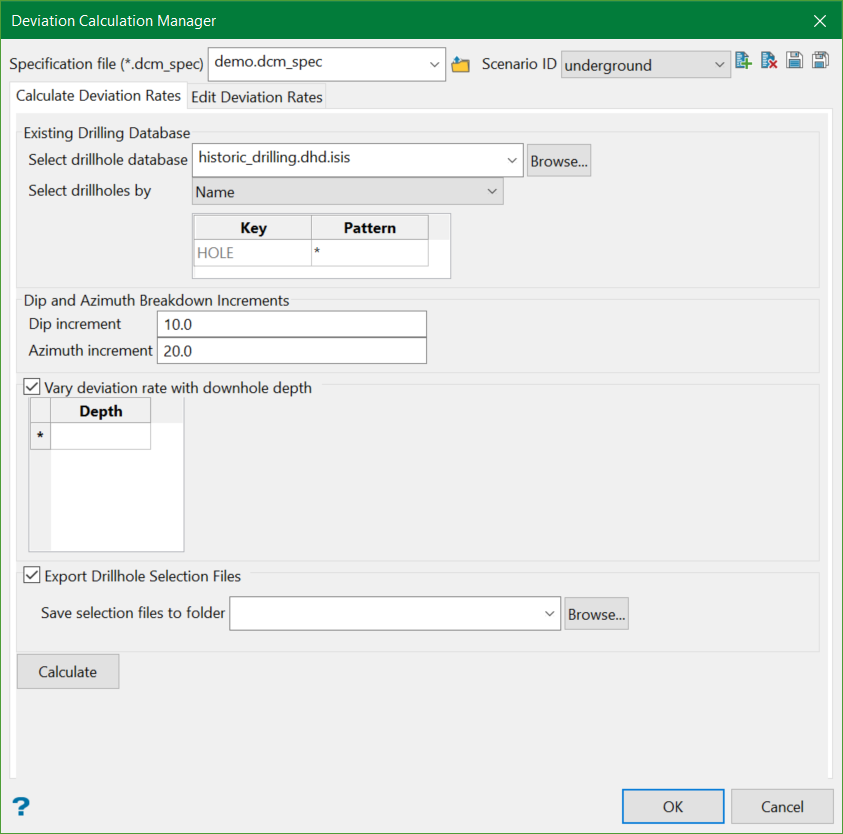Image resolution: width=843 pixels, height=834 pixels.
Task: Click the OK button
Action: coord(673,807)
